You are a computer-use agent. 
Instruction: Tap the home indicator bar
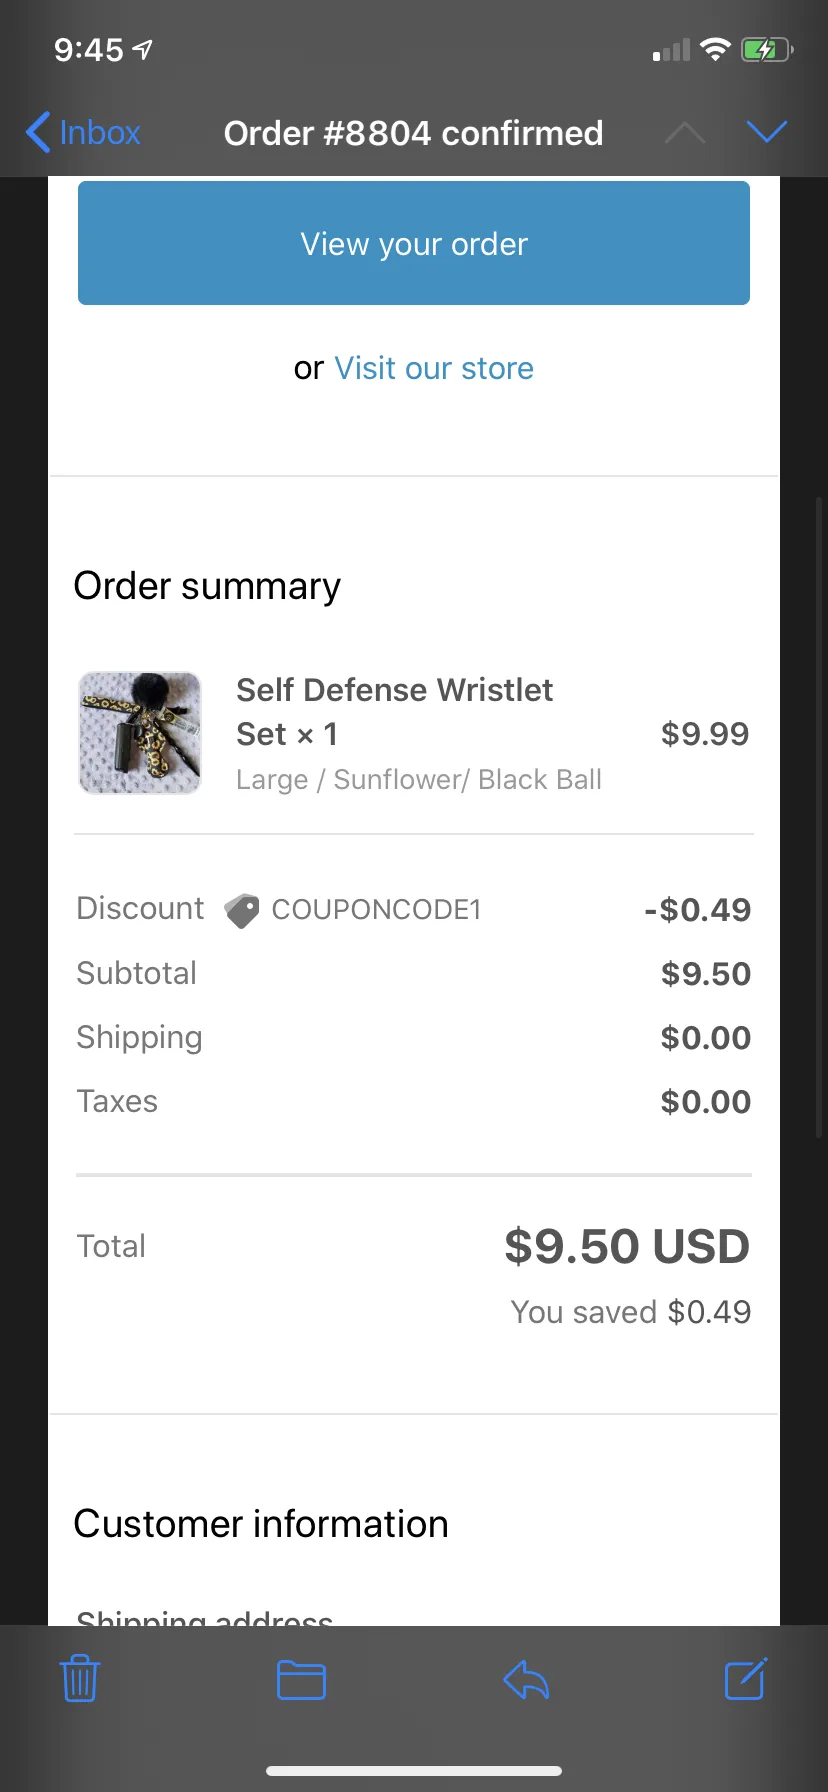[414, 1771]
